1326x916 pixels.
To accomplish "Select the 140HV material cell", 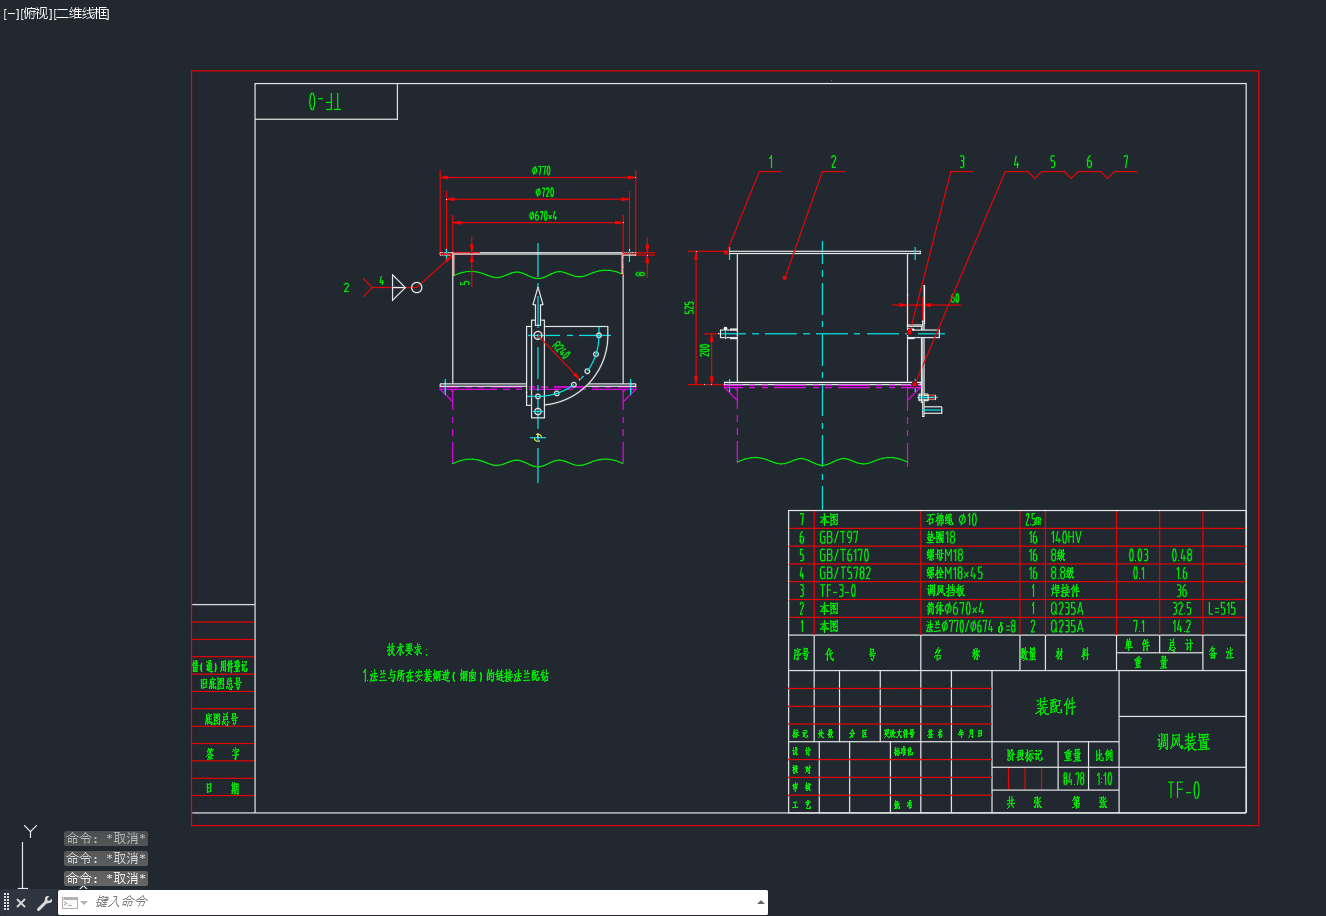I will pos(1066,537).
